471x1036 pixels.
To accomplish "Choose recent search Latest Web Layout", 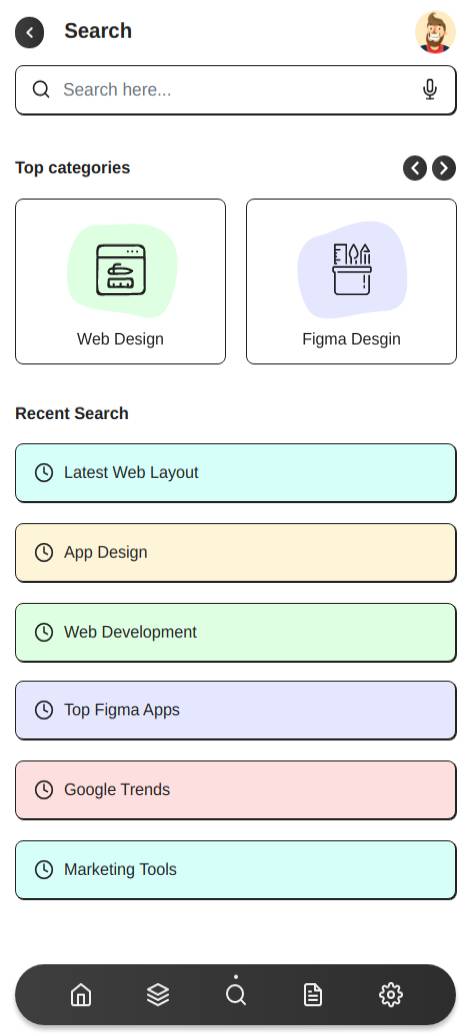I will (x=236, y=472).
